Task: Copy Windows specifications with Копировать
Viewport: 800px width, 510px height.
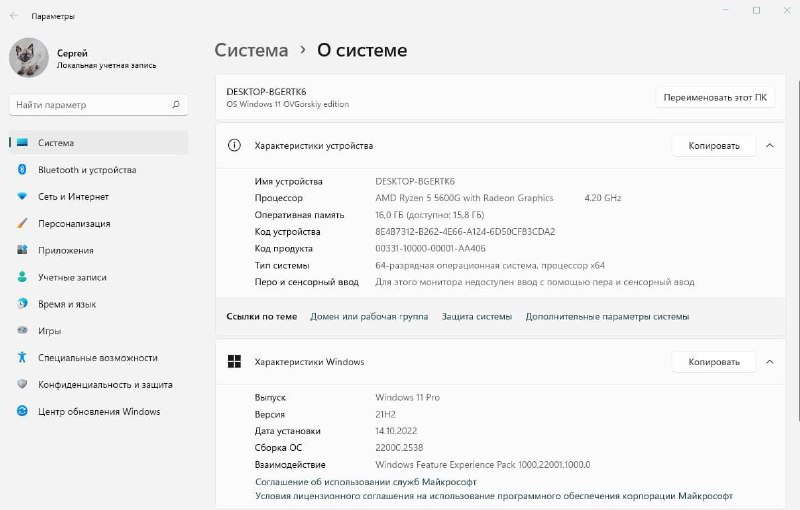Action: pyautogui.click(x=713, y=362)
